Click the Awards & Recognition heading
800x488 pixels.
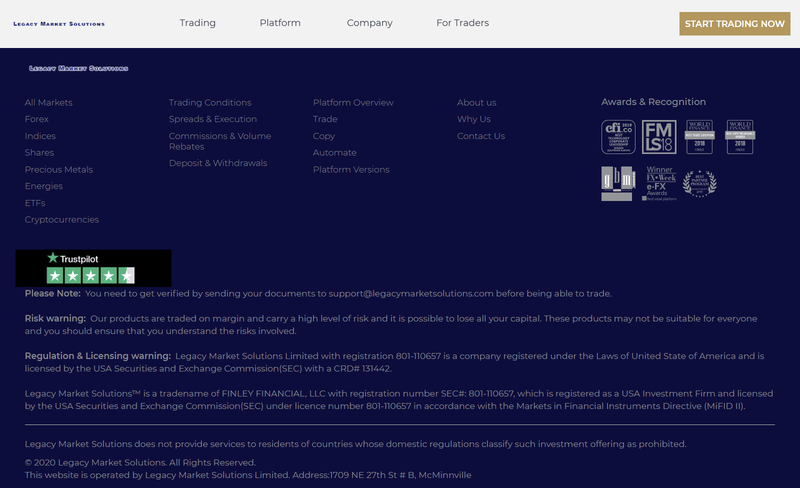coord(654,102)
